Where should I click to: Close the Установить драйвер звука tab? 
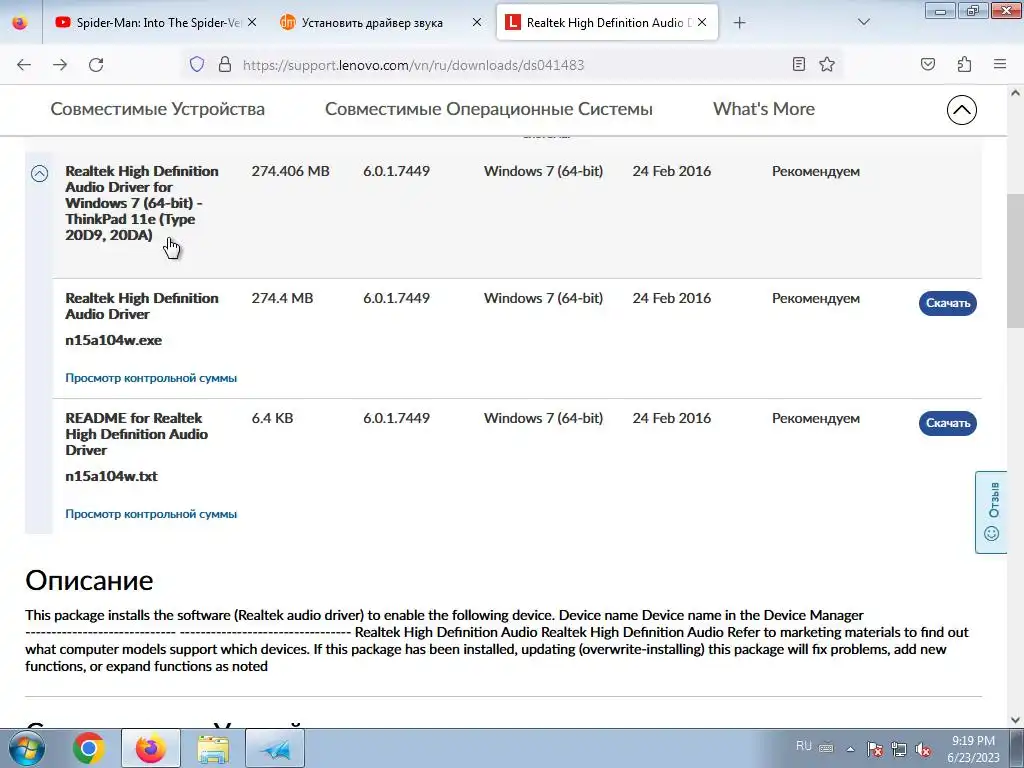click(x=477, y=22)
